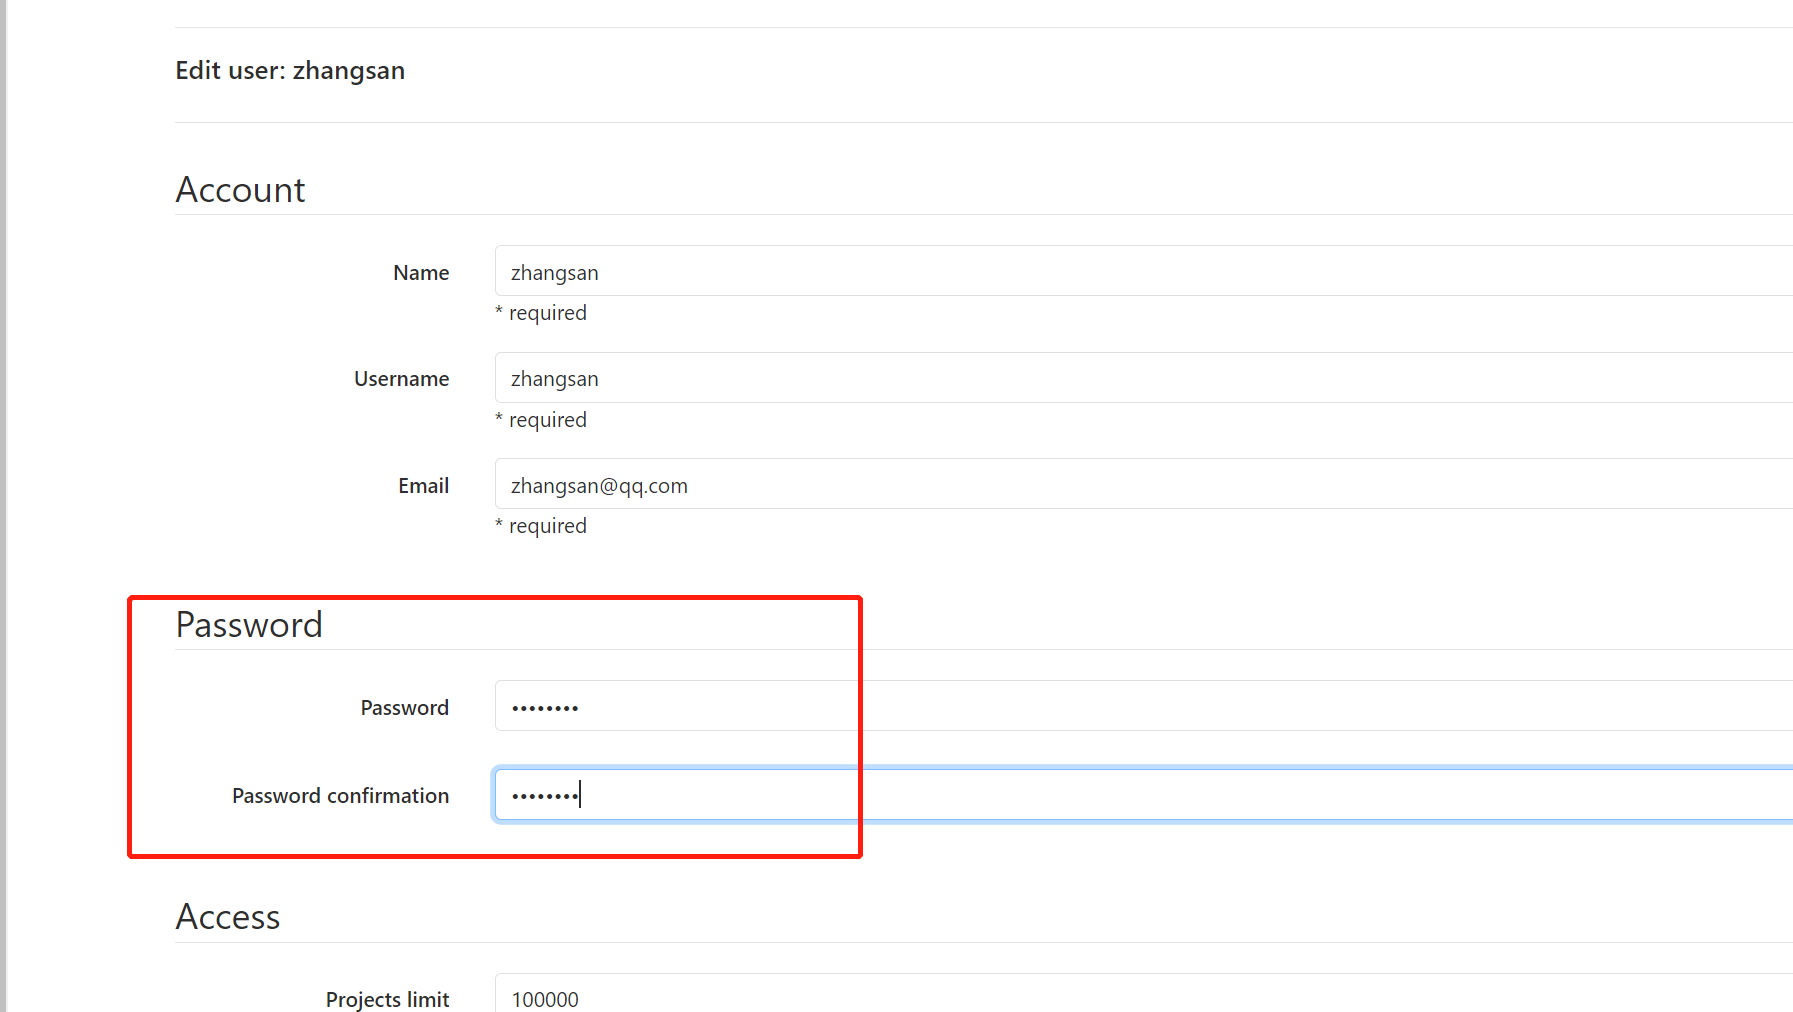Click the Password label beside the first password field
Image resolution: width=1793 pixels, height=1012 pixels.
405,708
